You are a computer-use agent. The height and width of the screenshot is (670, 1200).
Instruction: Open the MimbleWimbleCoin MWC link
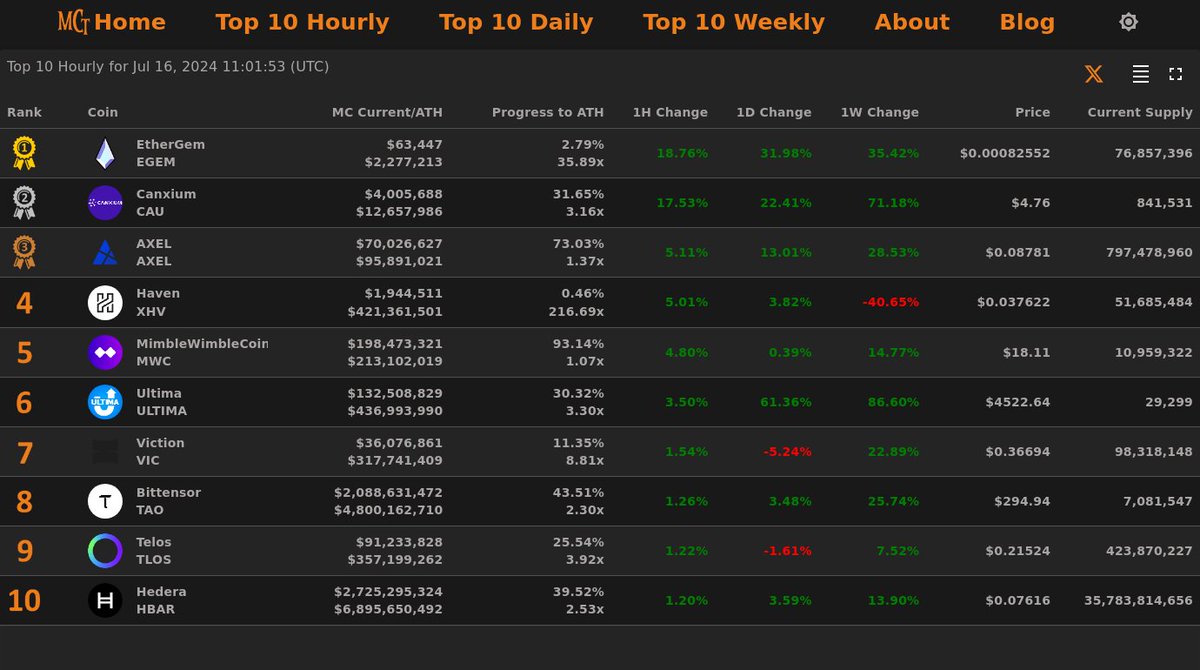click(x=202, y=352)
